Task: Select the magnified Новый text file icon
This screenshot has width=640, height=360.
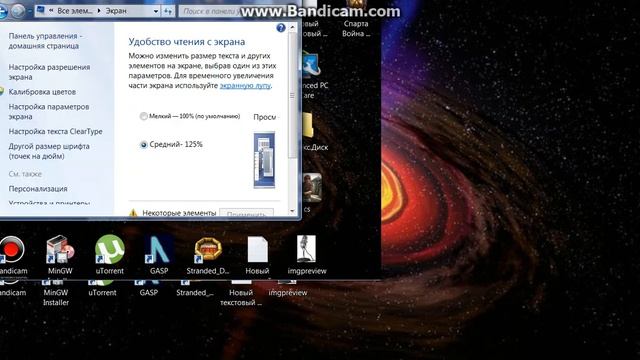Action: coord(257,249)
